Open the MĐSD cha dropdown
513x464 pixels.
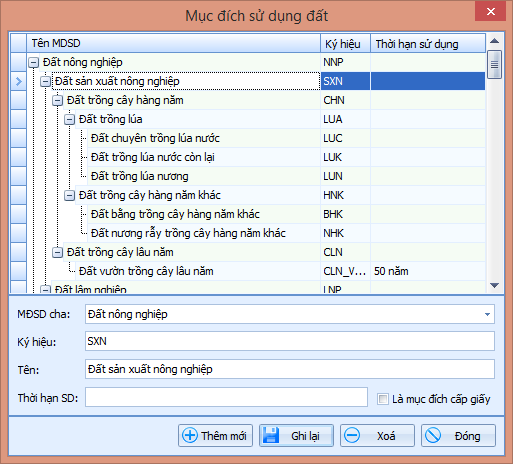point(487,314)
